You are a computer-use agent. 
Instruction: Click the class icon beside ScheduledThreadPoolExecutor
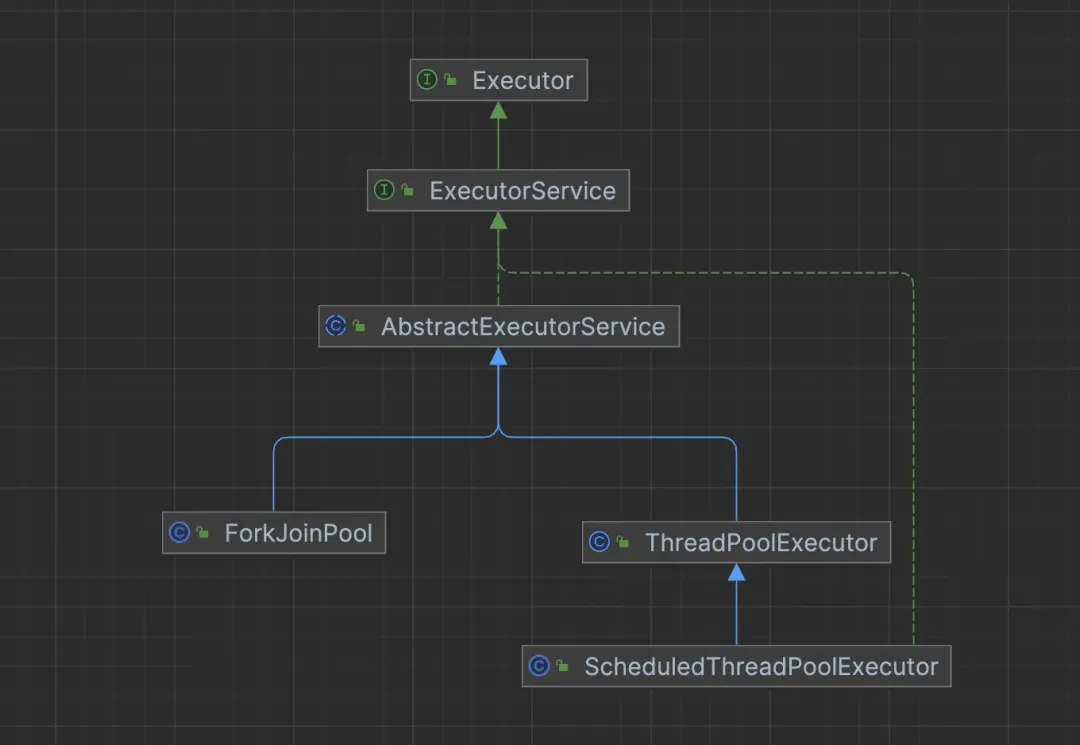click(x=539, y=666)
